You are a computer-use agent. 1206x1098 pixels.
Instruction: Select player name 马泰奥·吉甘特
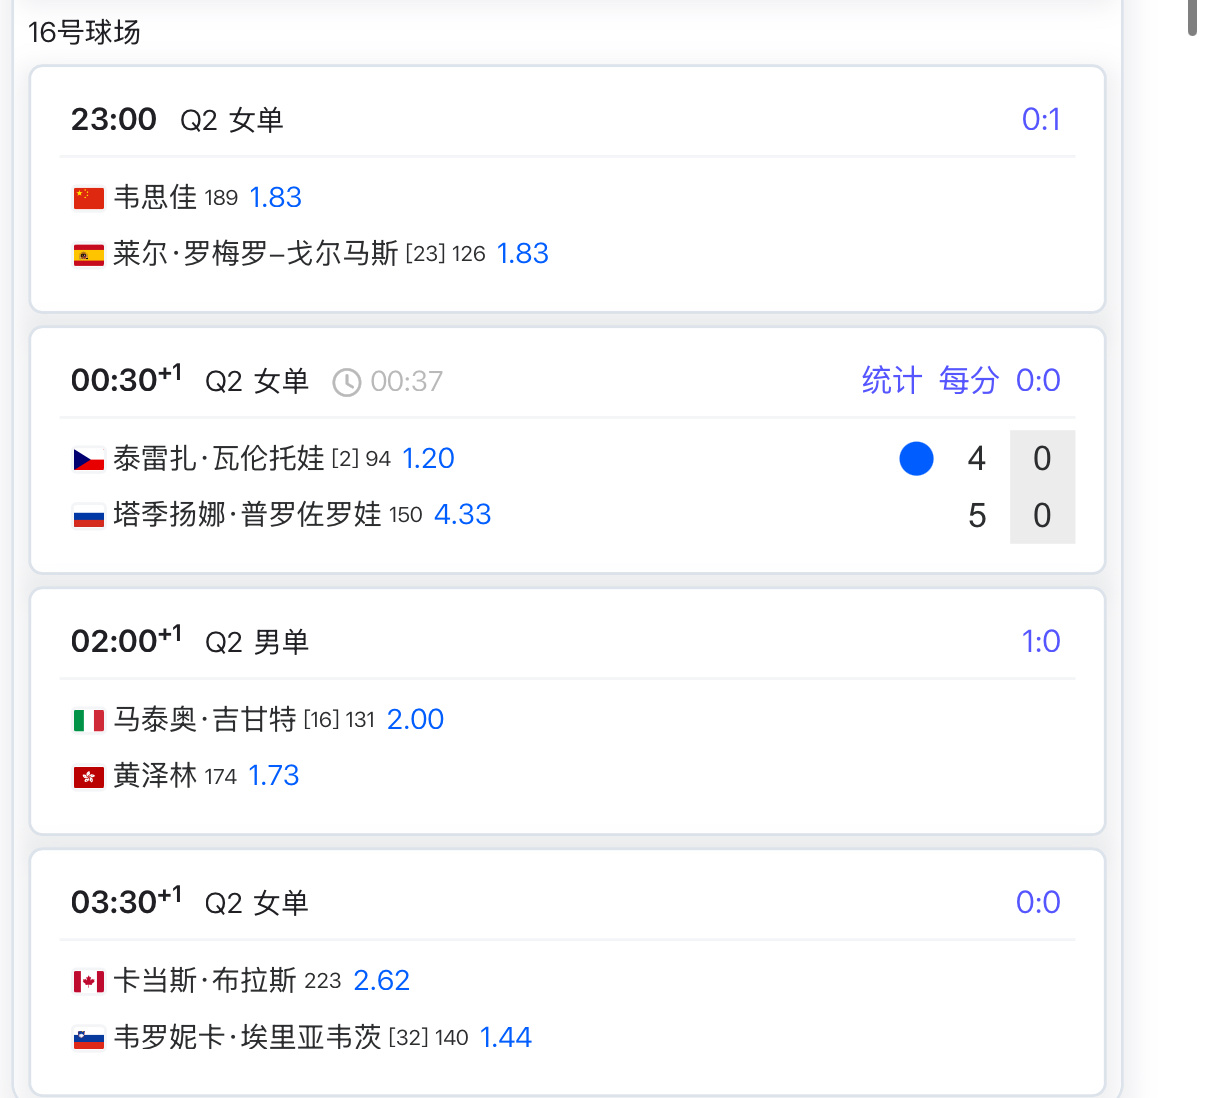click(x=205, y=719)
